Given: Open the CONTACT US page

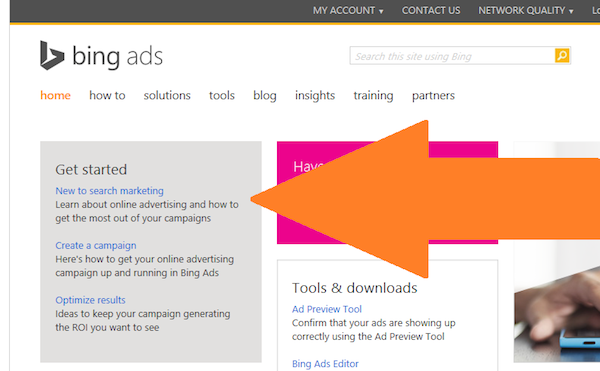Looking at the screenshot, I should pyautogui.click(x=431, y=11).
